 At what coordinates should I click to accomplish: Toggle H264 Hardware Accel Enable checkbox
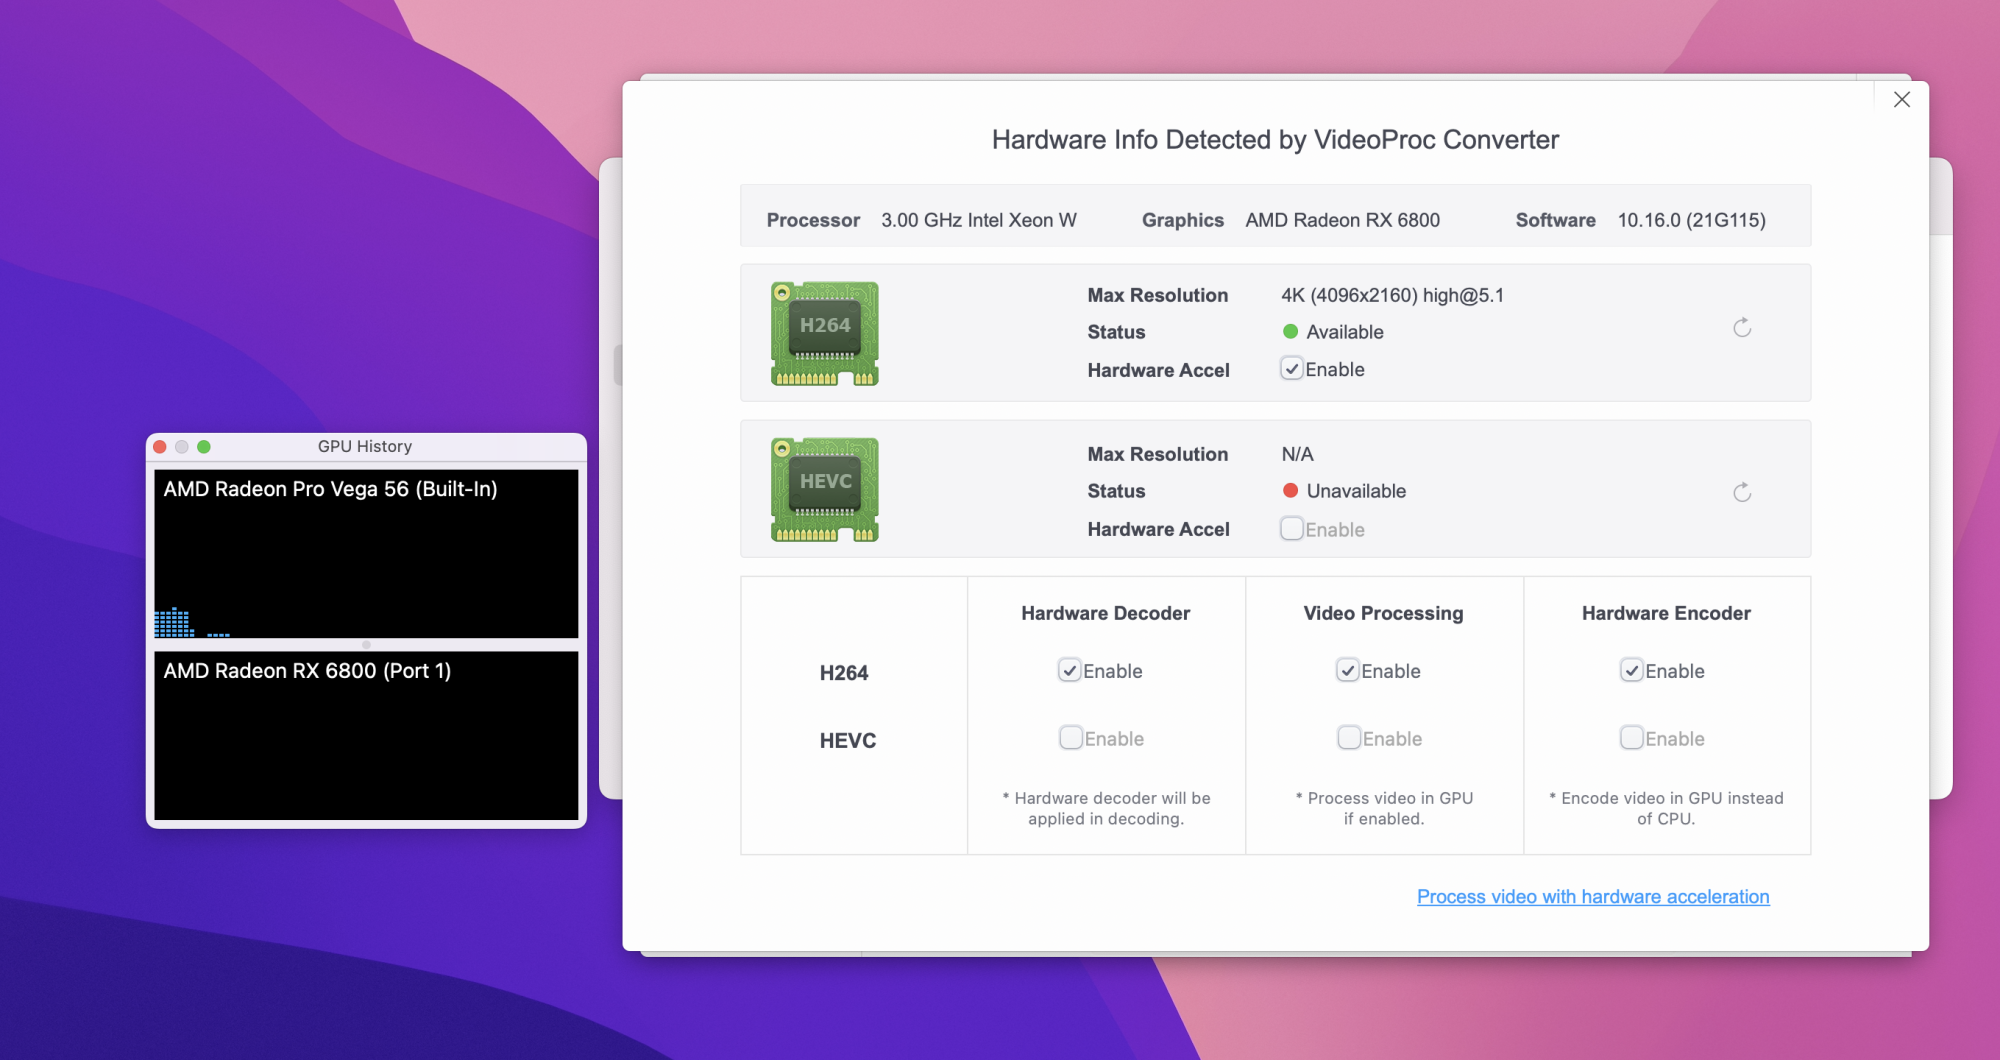click(x=1292, y=369)
